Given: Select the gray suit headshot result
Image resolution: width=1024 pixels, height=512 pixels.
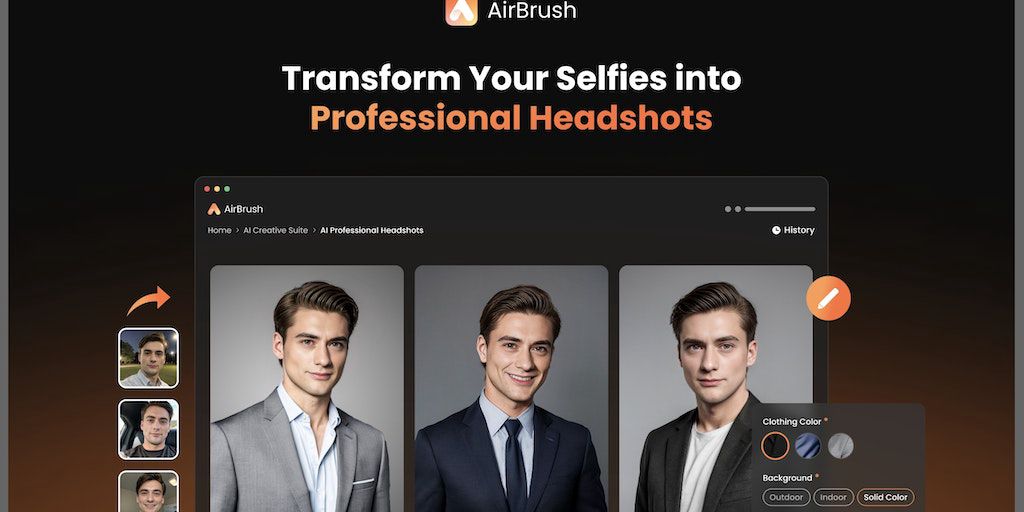Looking at the screenshot, I should click(x=307, y=389).
